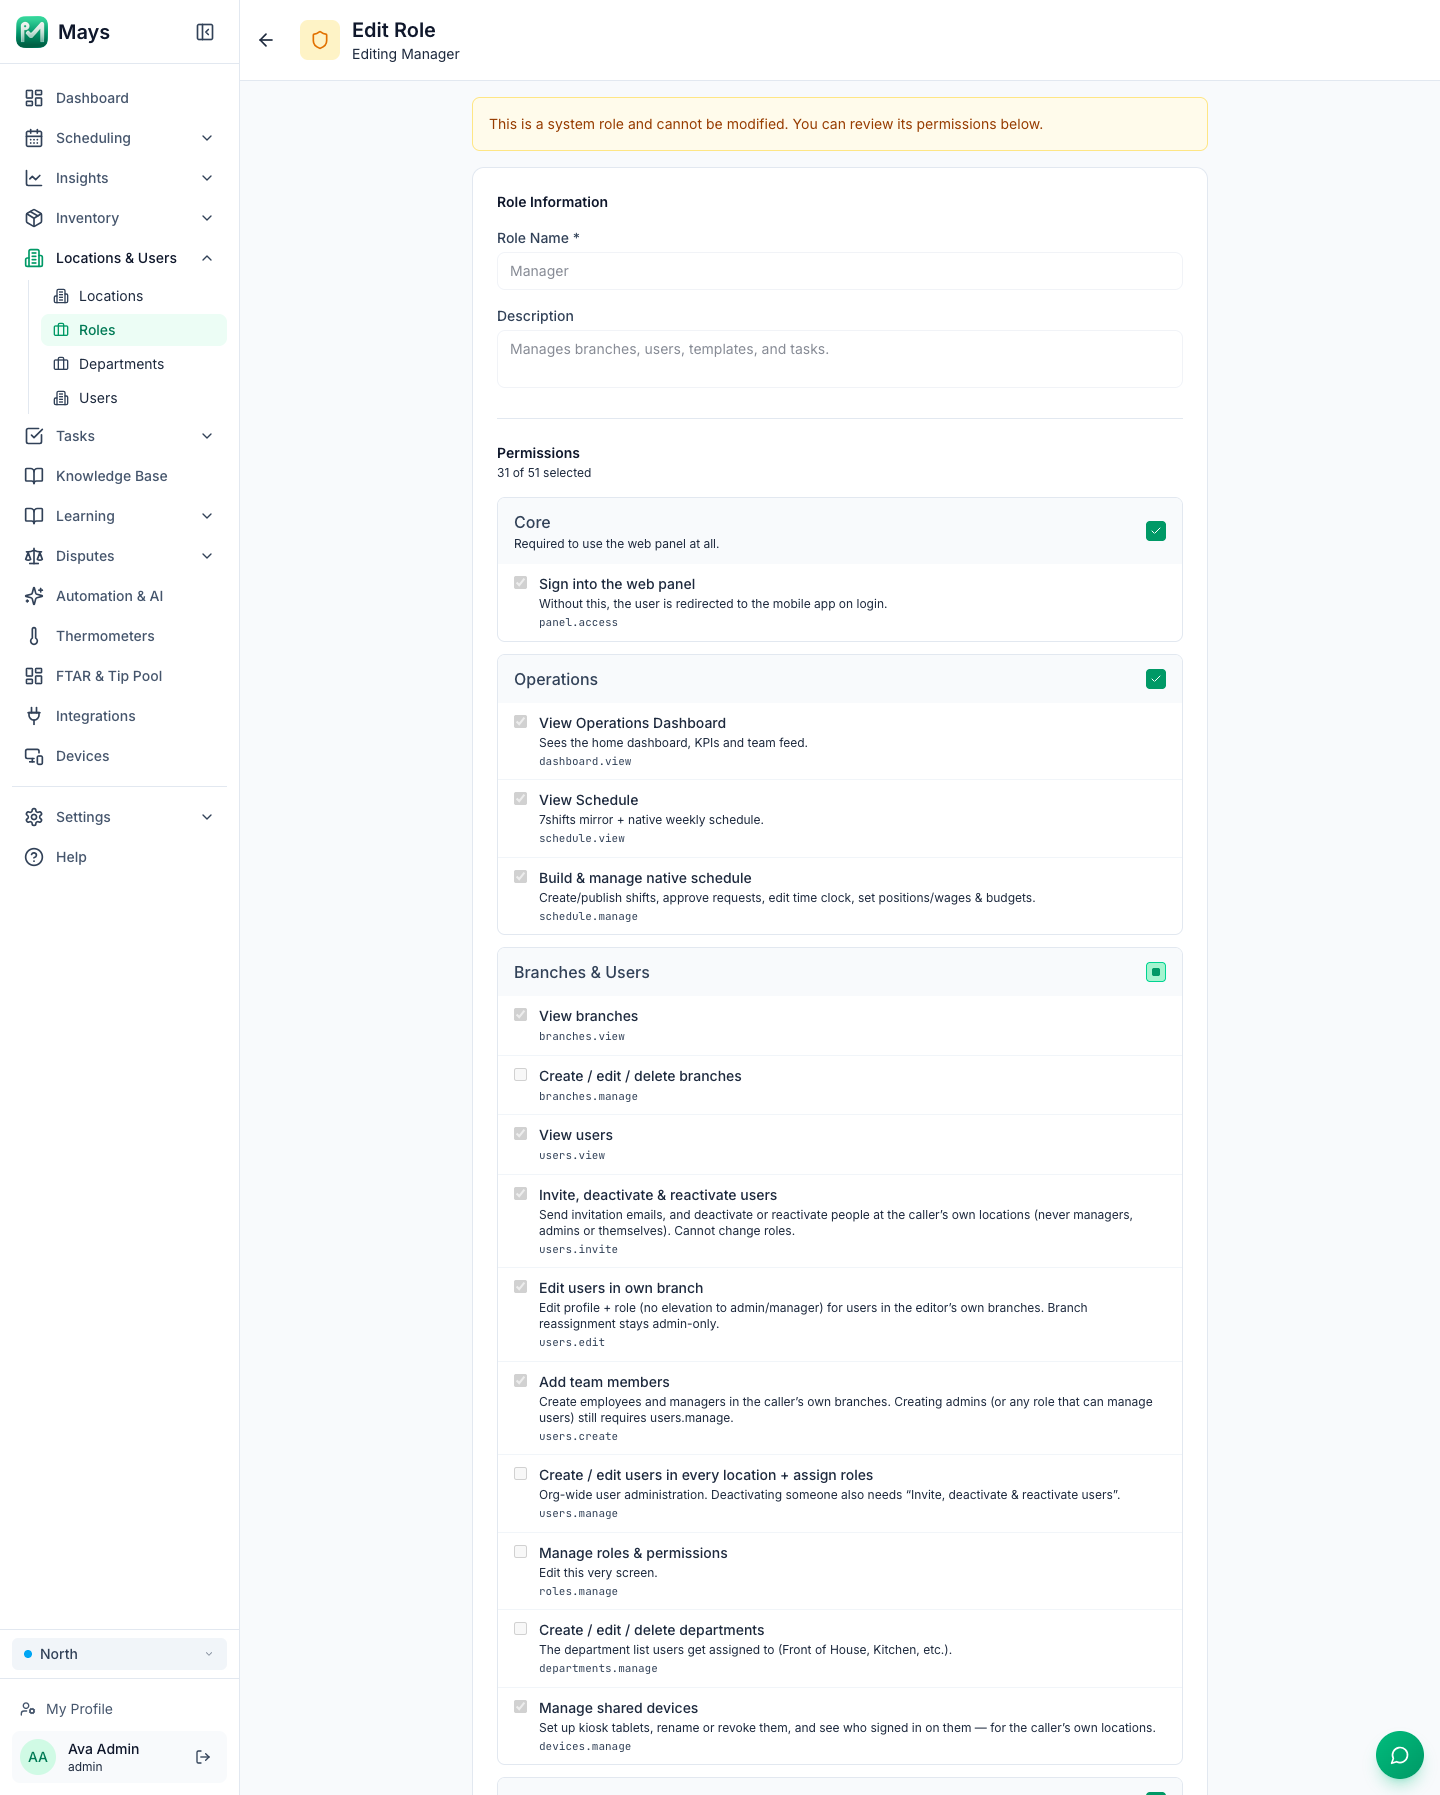This screenshot has width=1440, height=1795.
Task: Open the Departments submenu item
Action: click(134, 364)
